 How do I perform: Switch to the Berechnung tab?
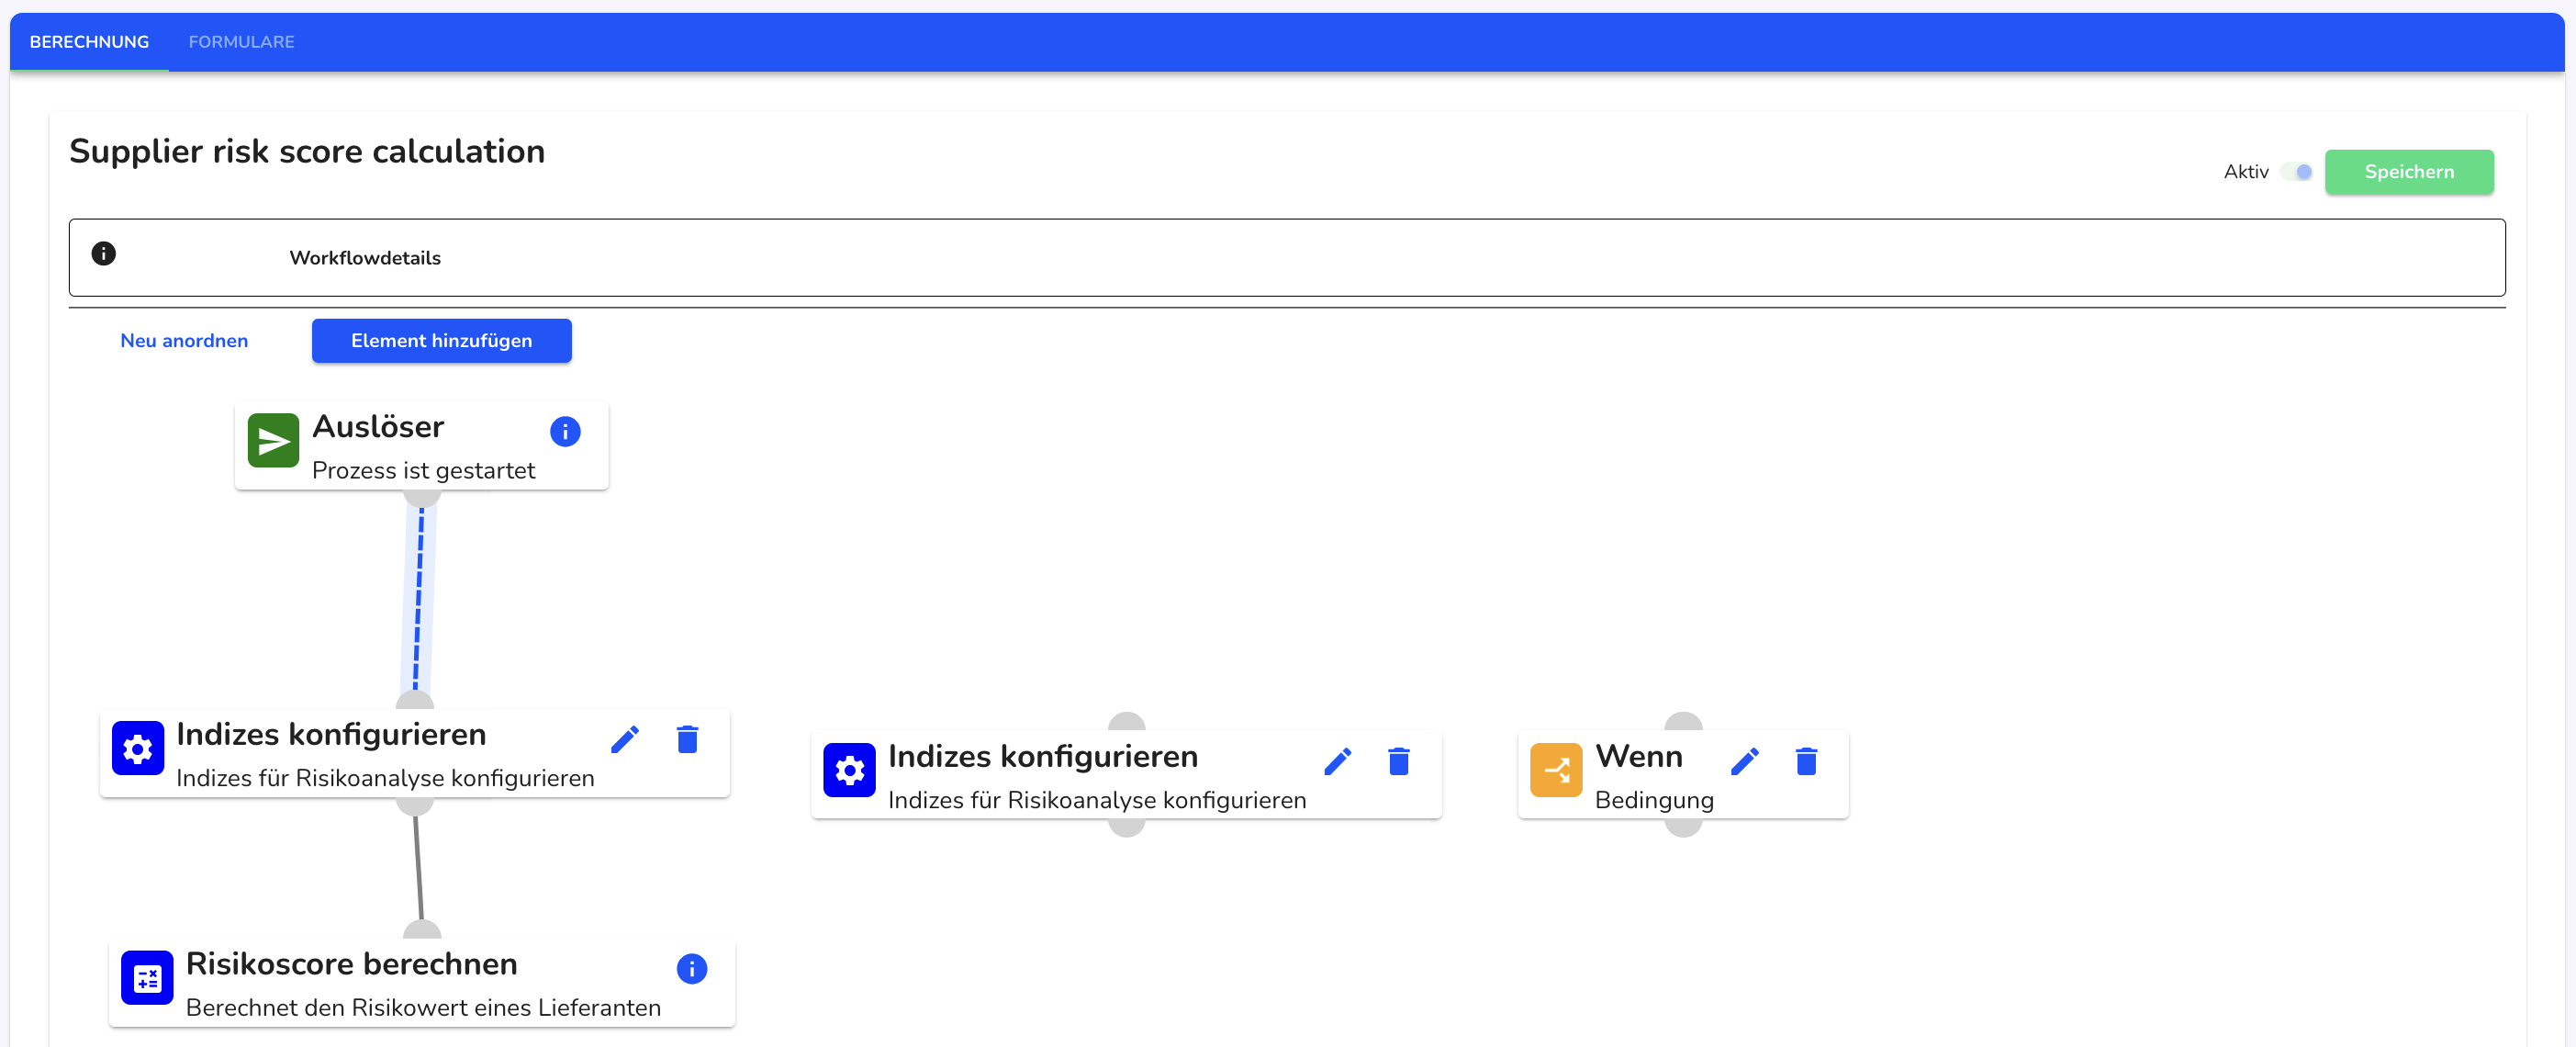89,42
